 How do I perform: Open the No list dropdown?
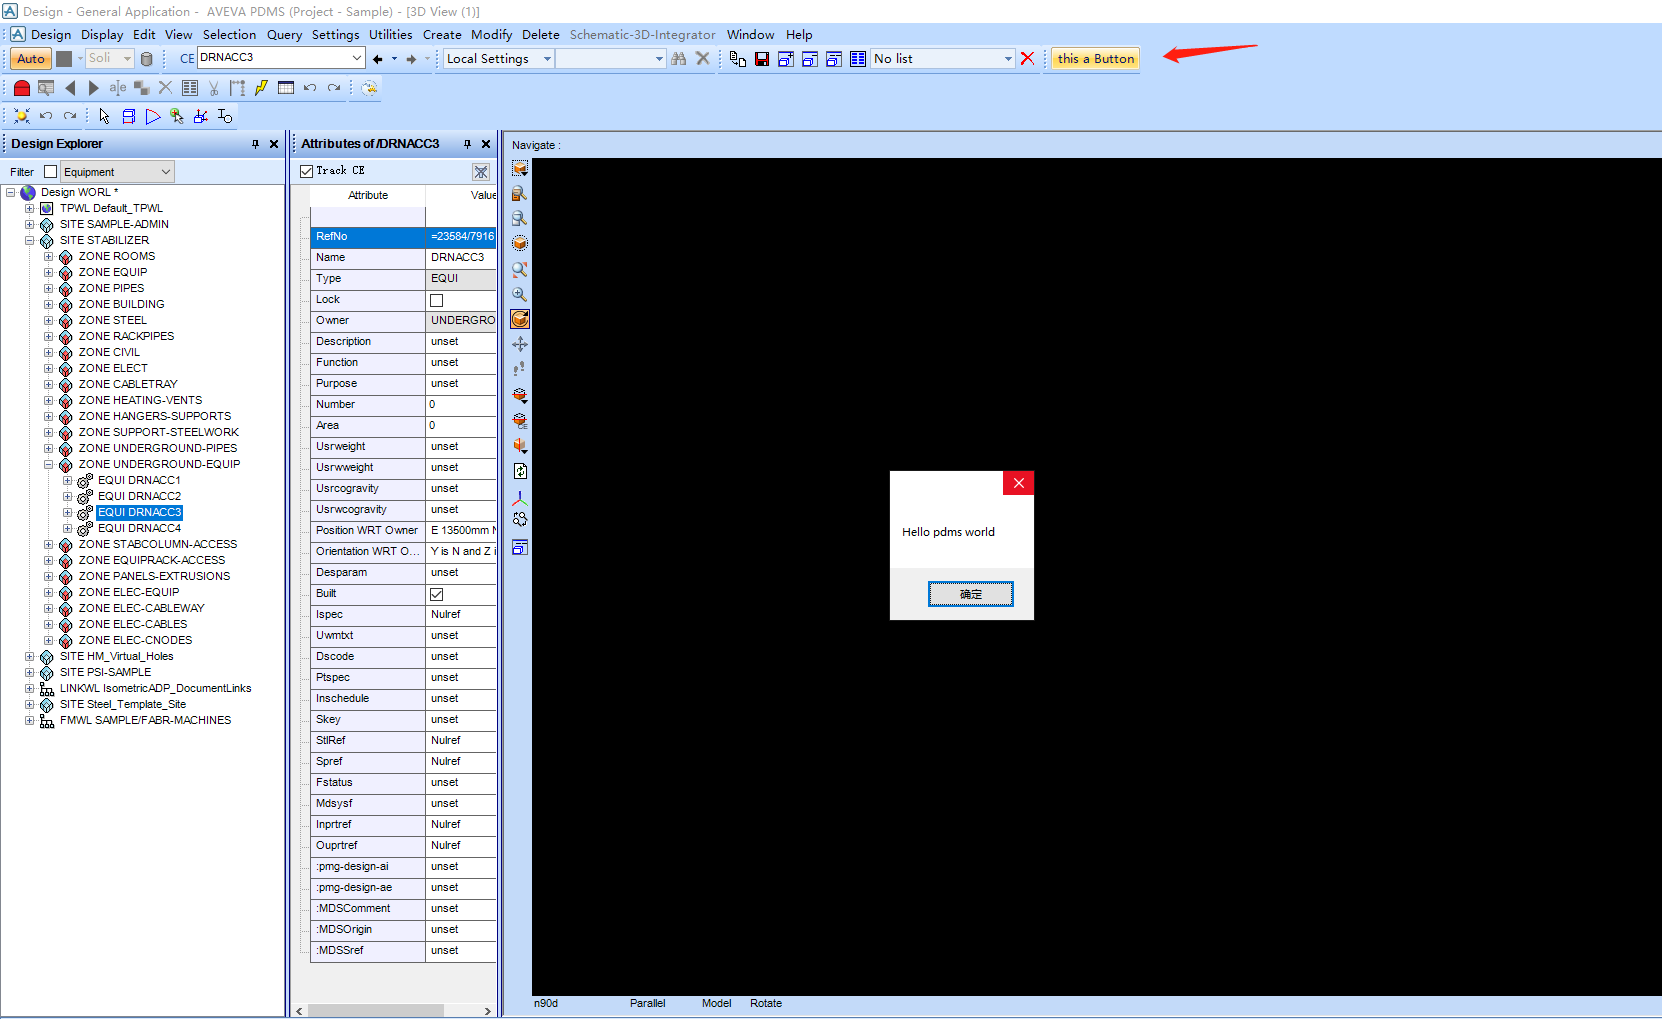click(1009, 58)
